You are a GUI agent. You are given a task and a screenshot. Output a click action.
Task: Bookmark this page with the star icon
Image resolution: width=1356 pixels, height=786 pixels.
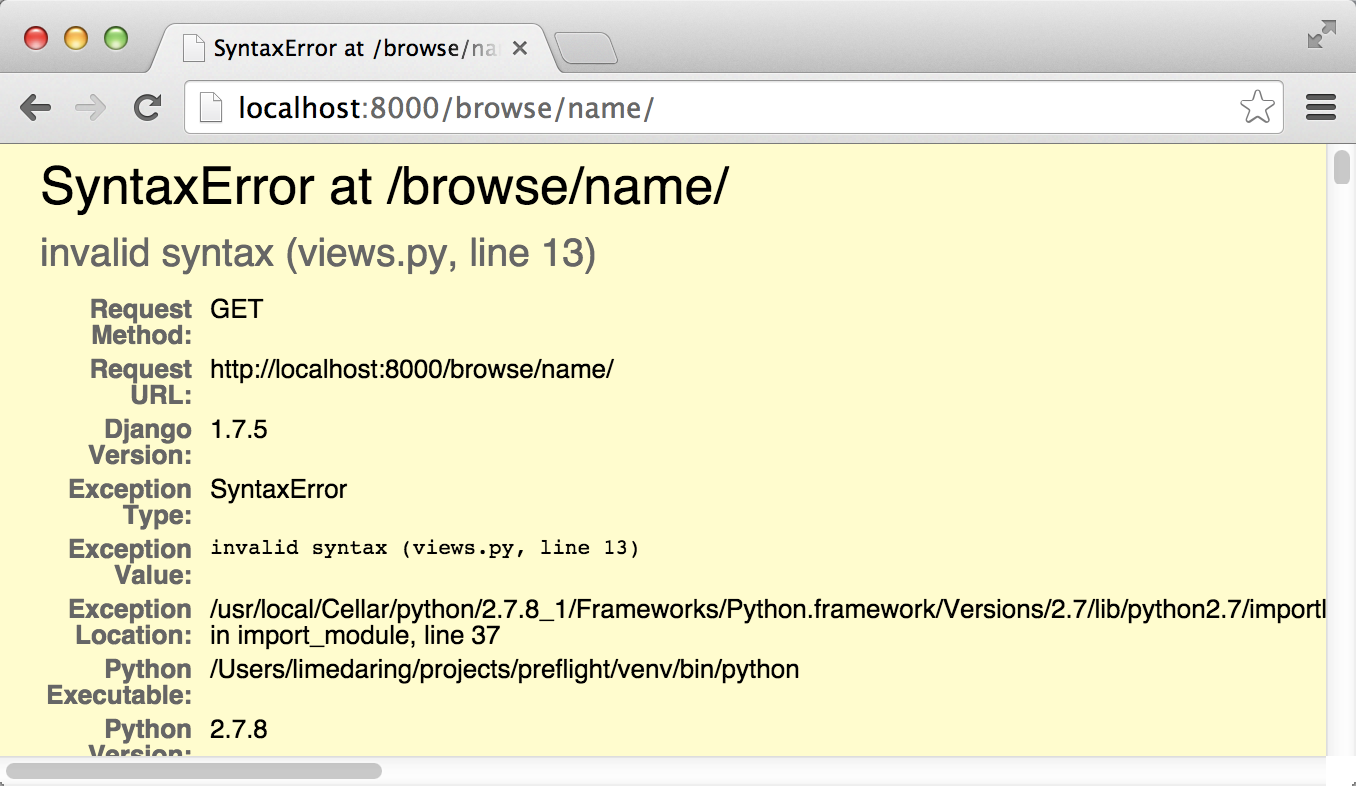tap(1259, 107)
